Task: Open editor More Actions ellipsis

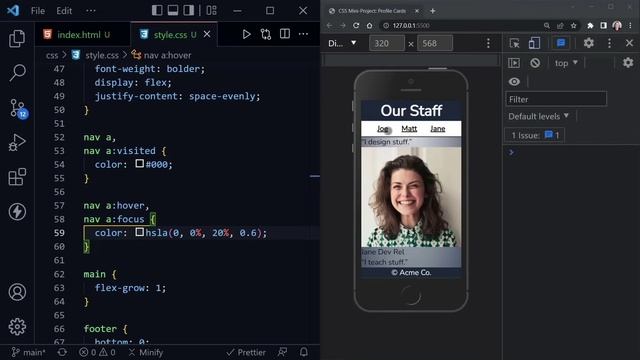Action: (303, 34)
